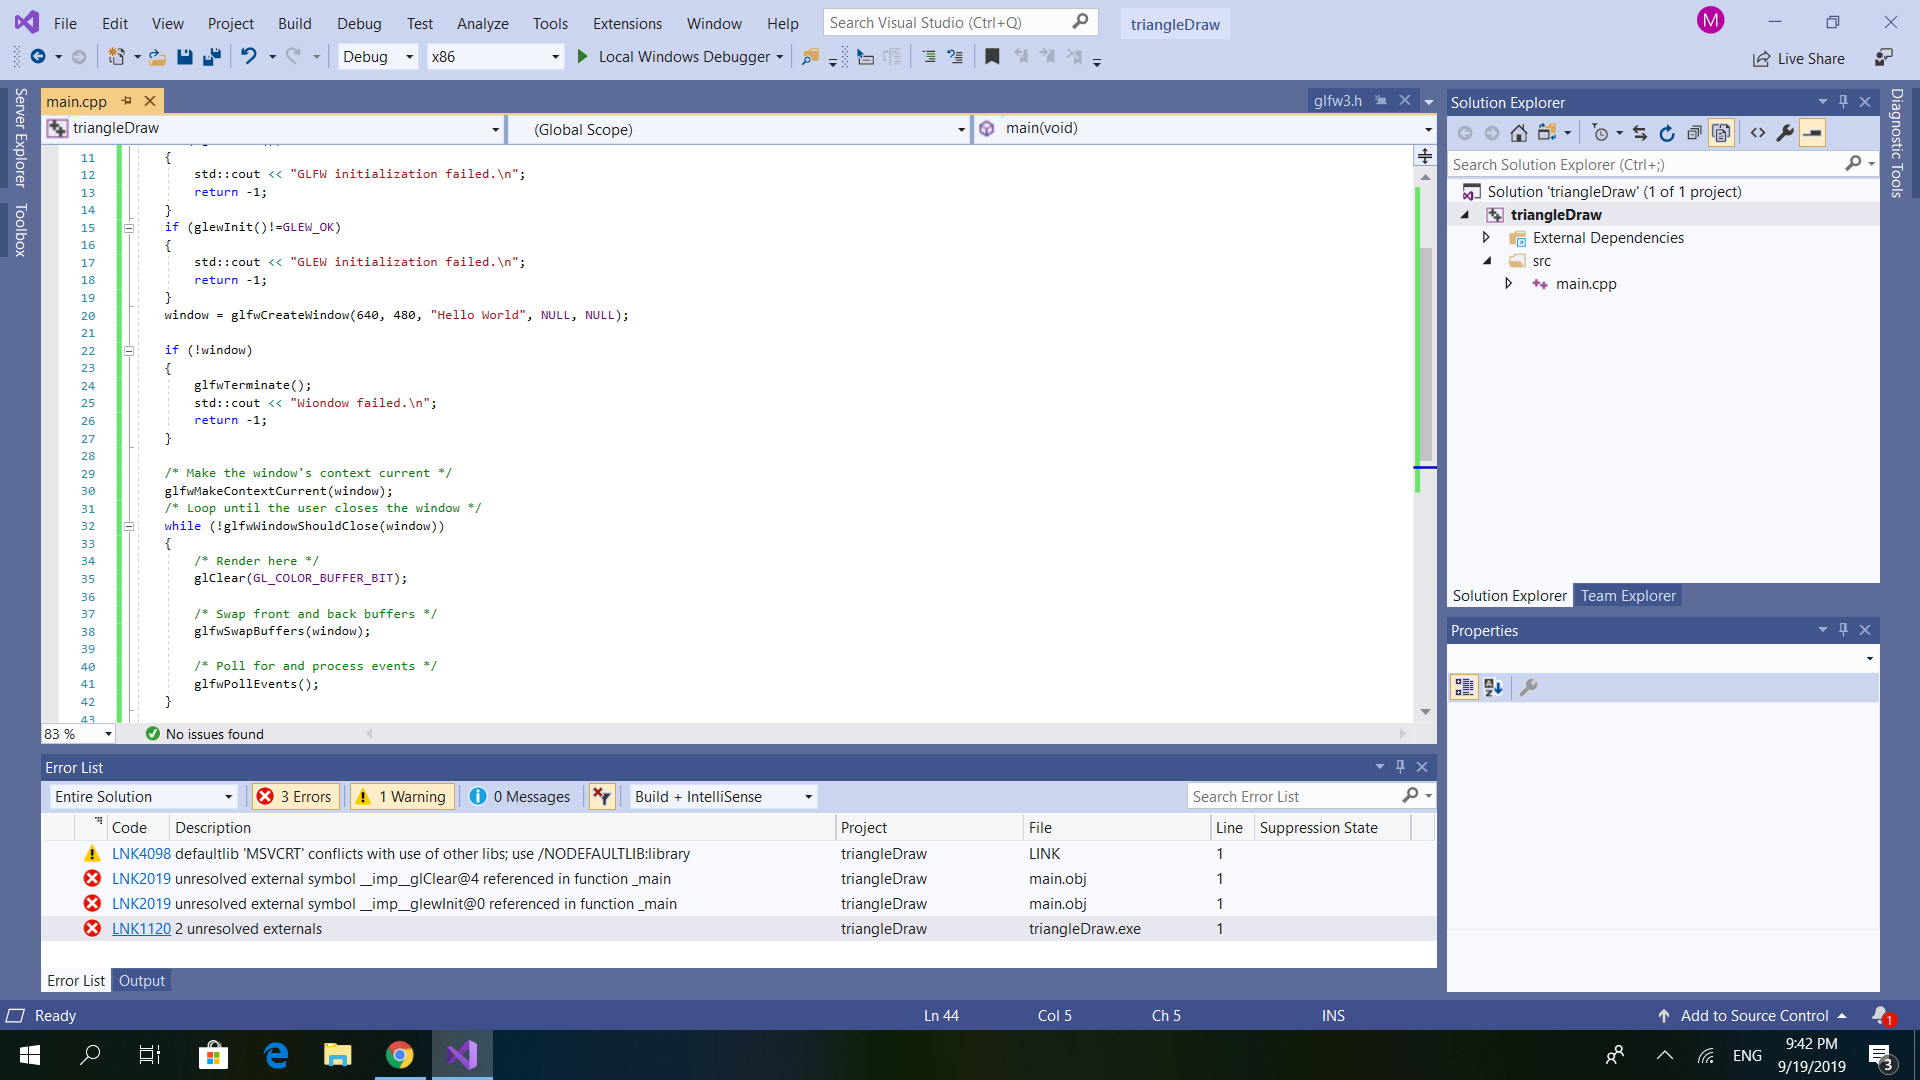Toggle the 3 Errors filter
Viewport: 1920px width, 1080px height.
[296, 797]
